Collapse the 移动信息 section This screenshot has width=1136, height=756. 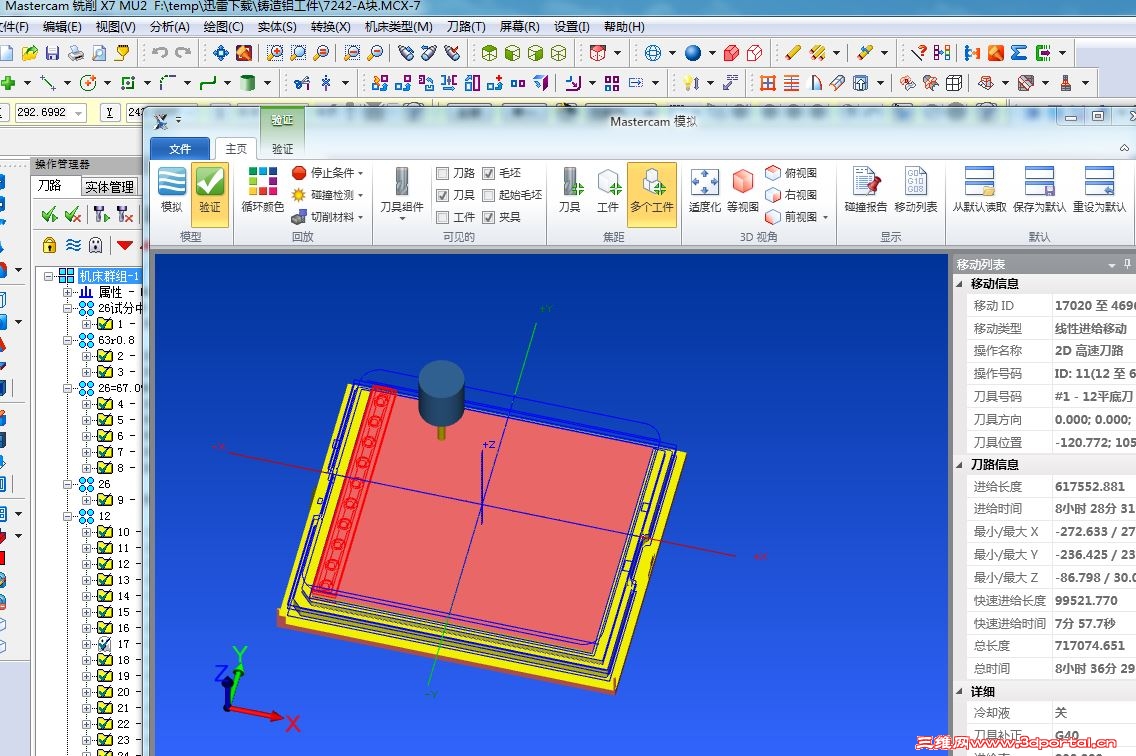[960, 283]
